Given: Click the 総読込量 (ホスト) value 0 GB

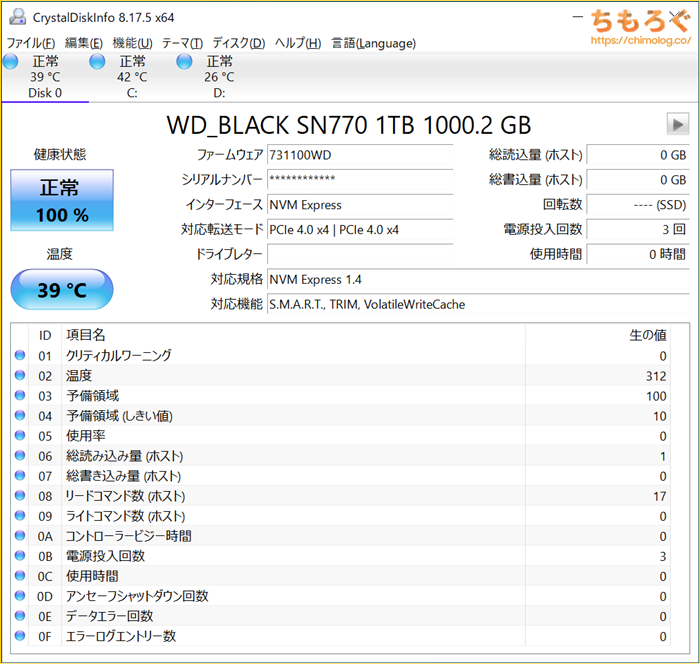Looking at the screenshot, I should pyautogui.click(x=638, y=155).
